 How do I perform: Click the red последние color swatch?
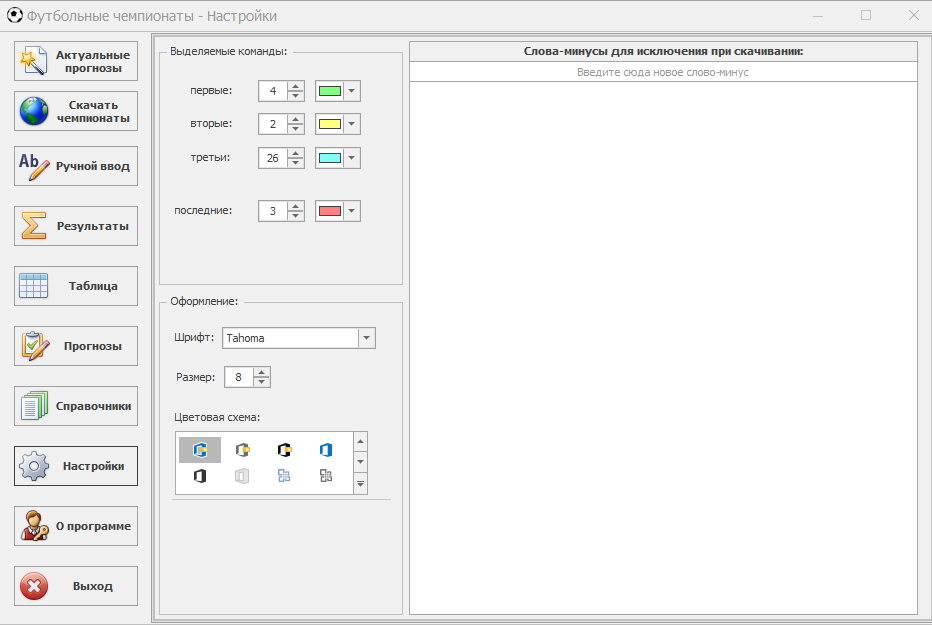[x=330, y=211]
